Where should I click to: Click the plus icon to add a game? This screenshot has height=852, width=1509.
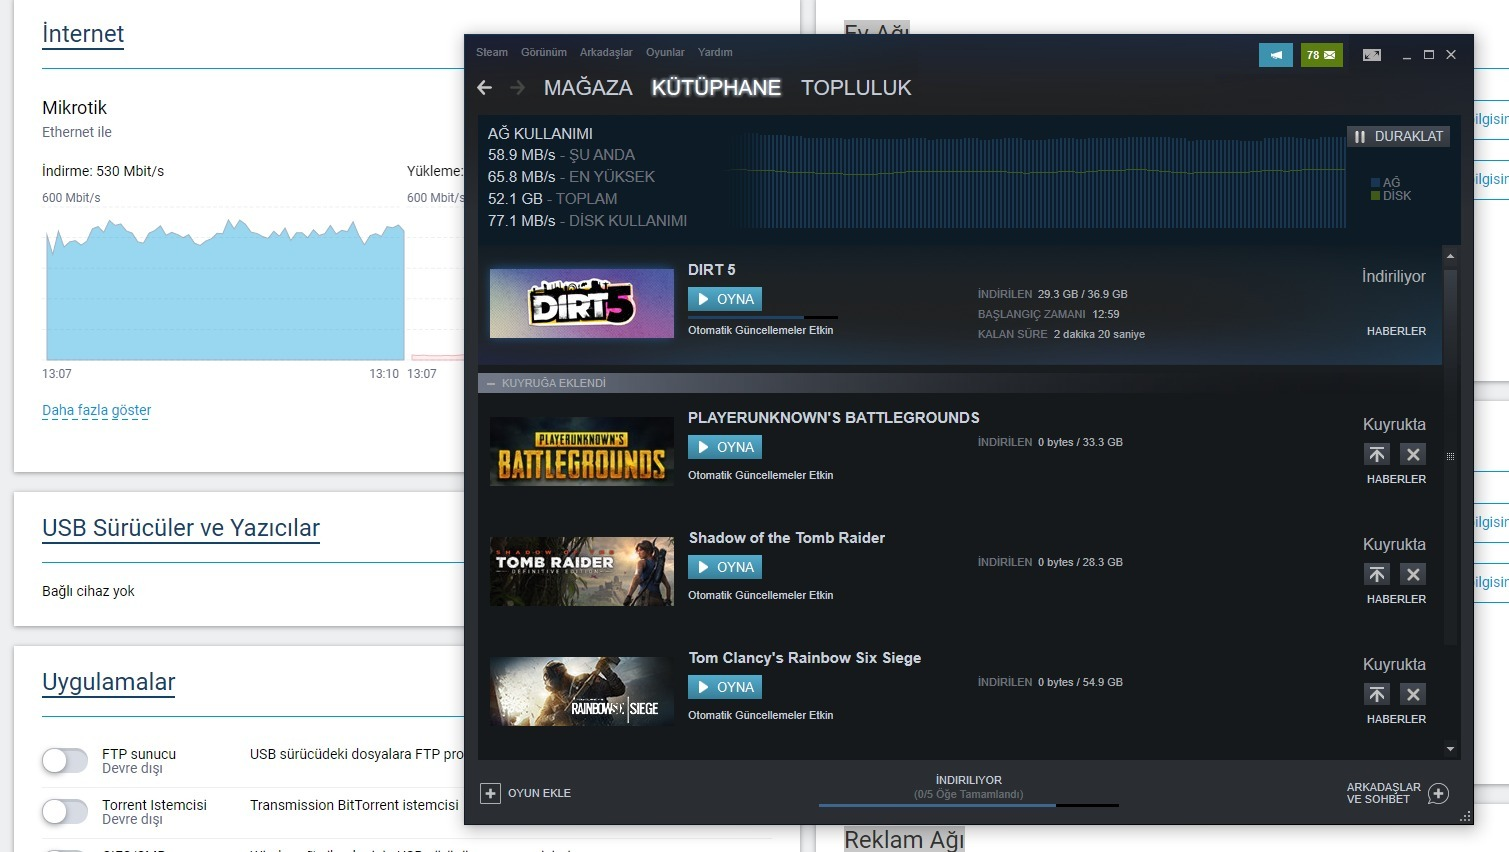(x=490, y=793)
